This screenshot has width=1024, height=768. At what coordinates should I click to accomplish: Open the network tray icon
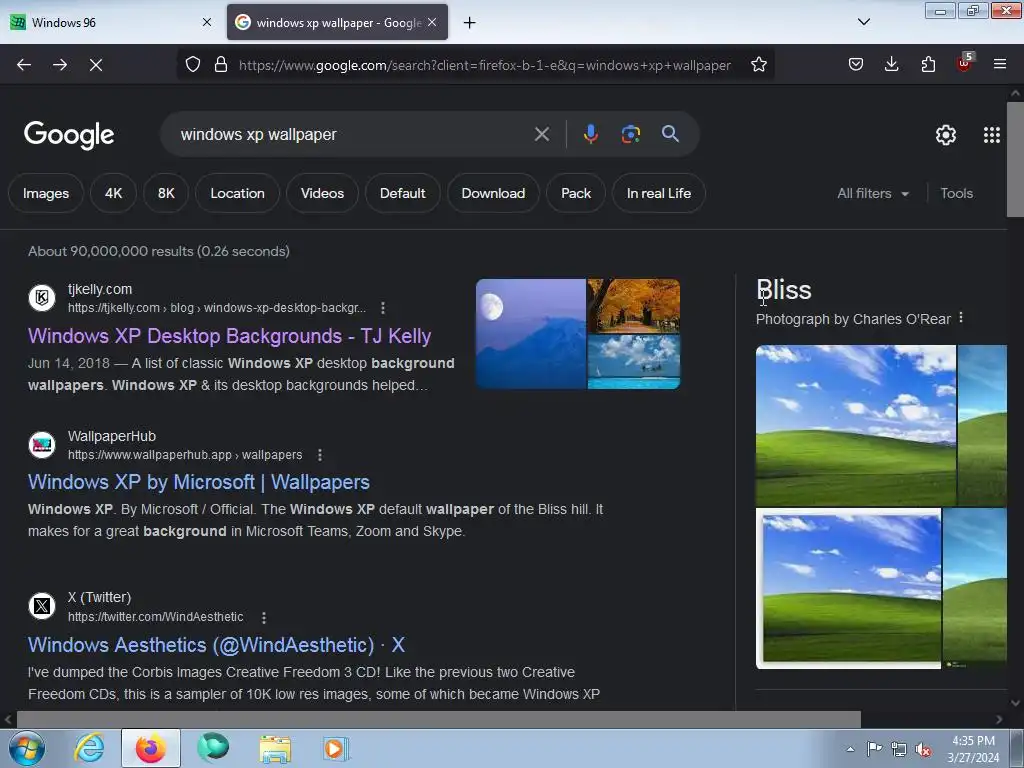pos(899,750)
